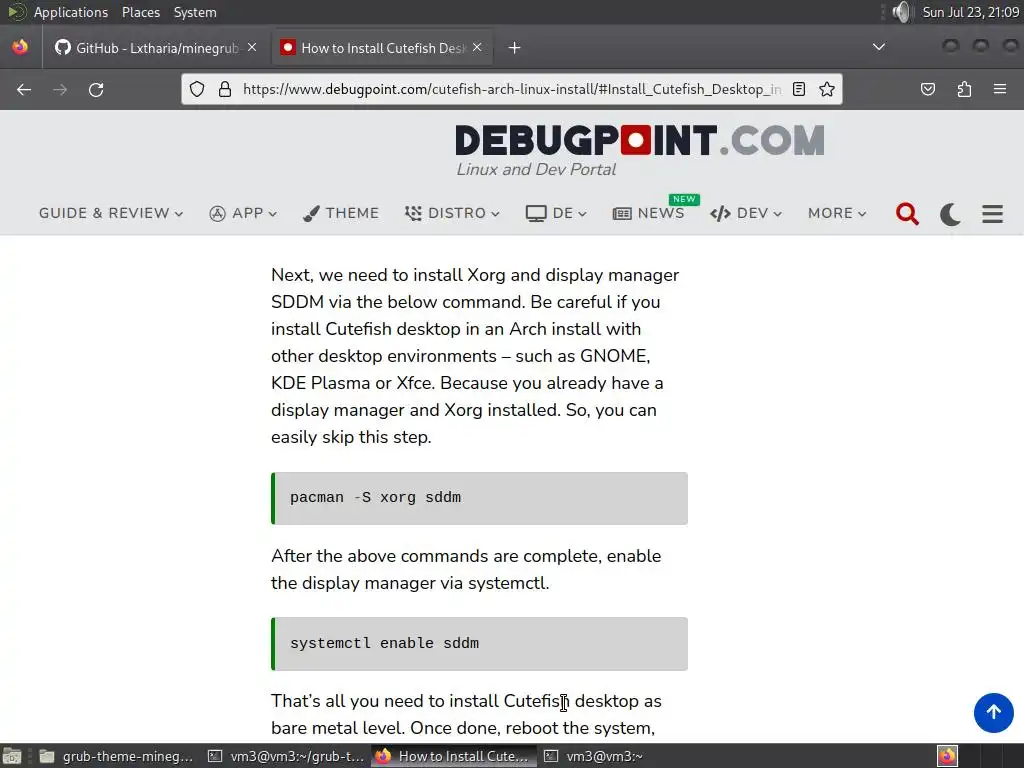Bookmark this page with the star icon
The height and width of the screenshot is (768, 1024).
click(827, 89)
